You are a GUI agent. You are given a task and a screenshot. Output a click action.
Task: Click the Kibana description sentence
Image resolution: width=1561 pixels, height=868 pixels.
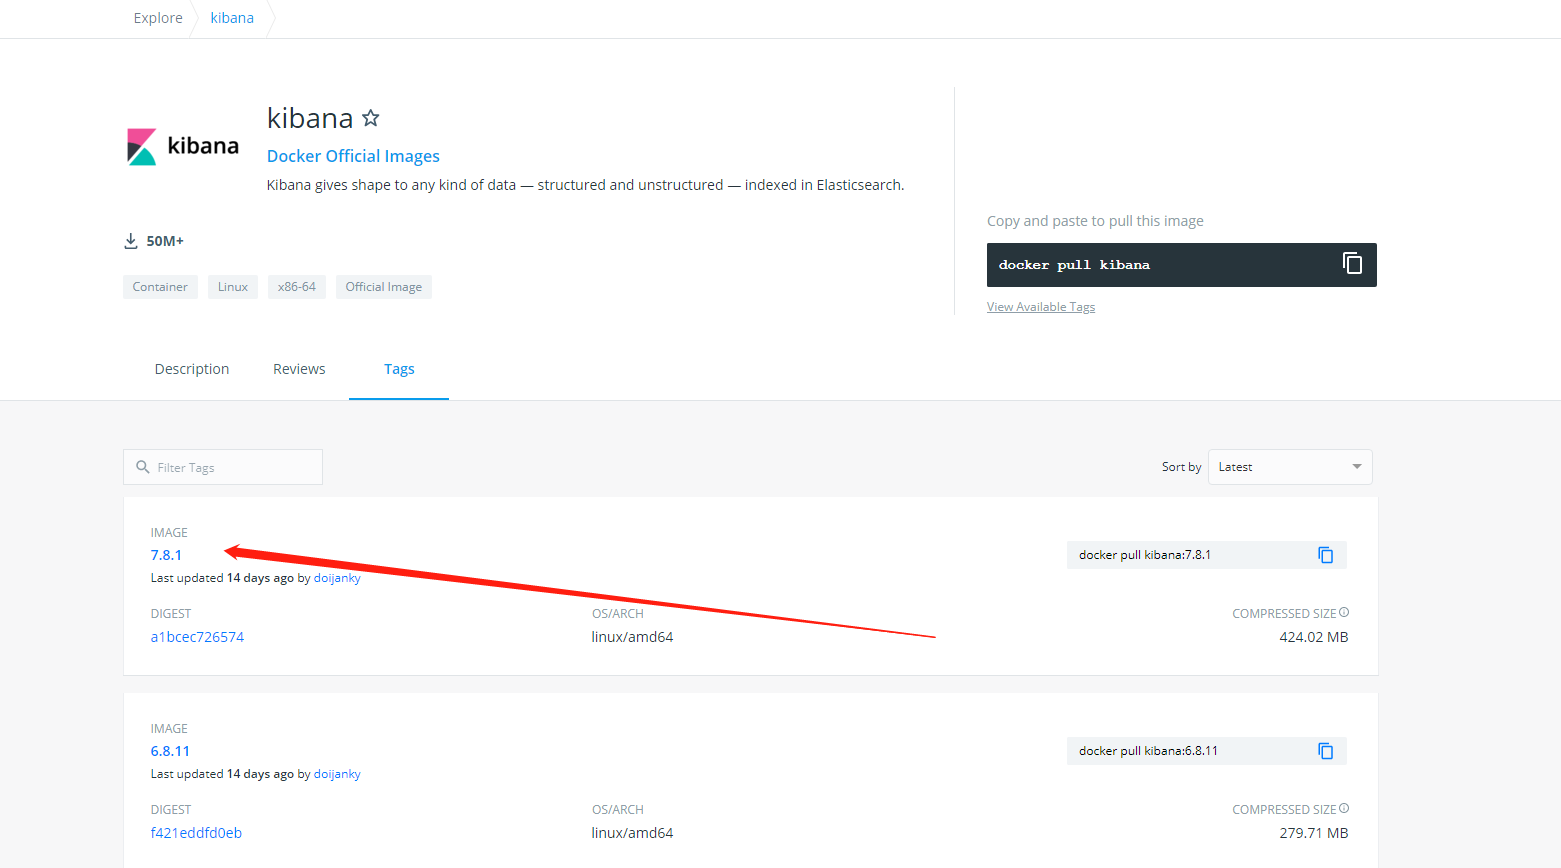tap(585, 185)
